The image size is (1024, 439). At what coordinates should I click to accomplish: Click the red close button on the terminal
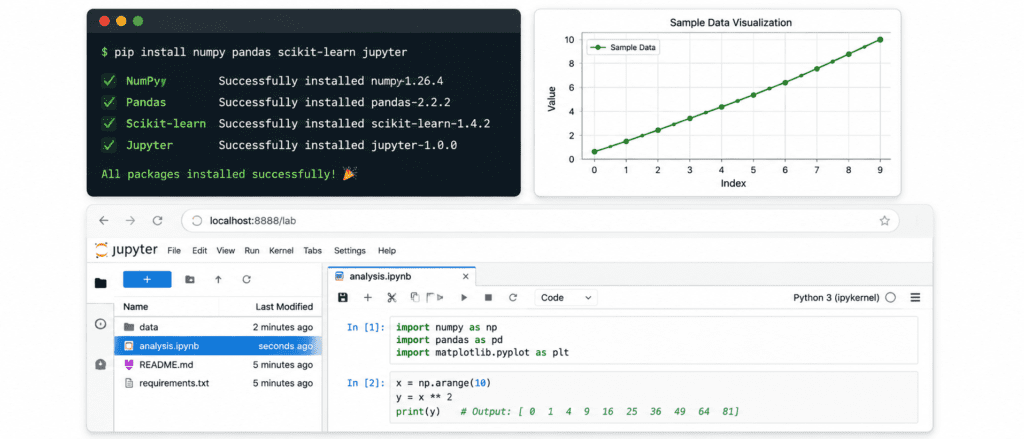(104, 21)
